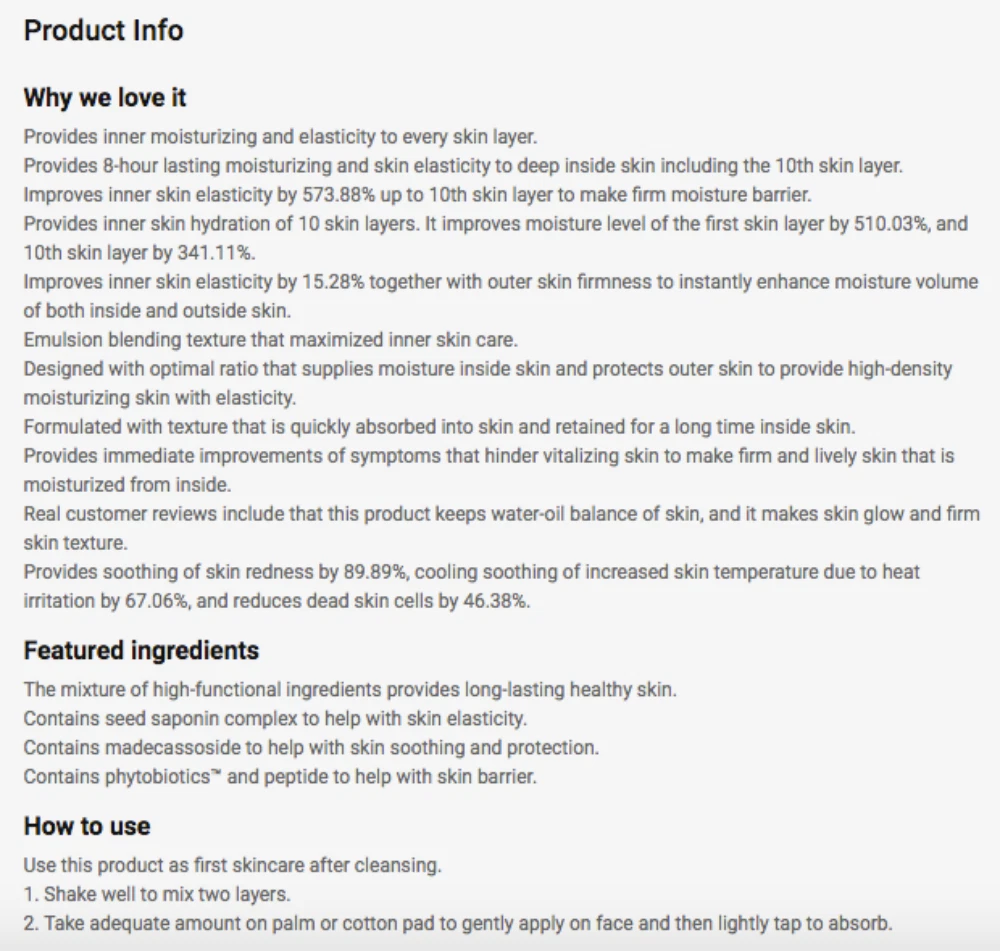The height and width of the screenshot is (951, 1000).
Task: Click the phytobiotics and peptide line
Action: tap(280, 777)
